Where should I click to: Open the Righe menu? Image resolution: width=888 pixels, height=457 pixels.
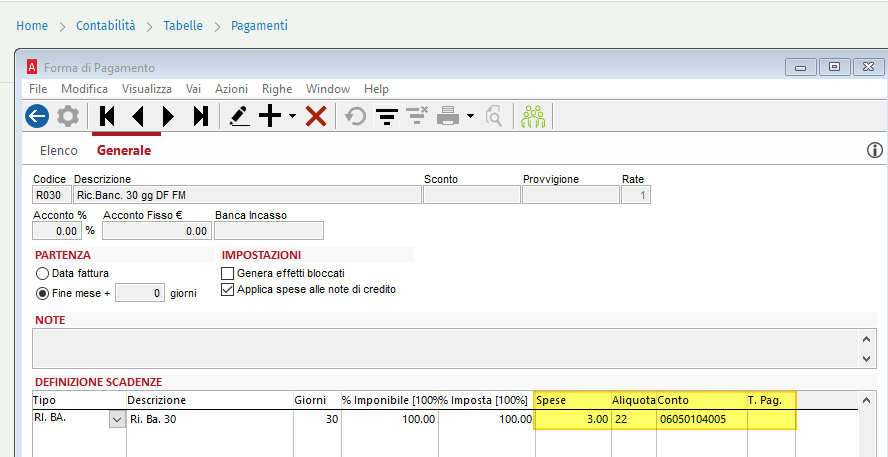(277, 89)
